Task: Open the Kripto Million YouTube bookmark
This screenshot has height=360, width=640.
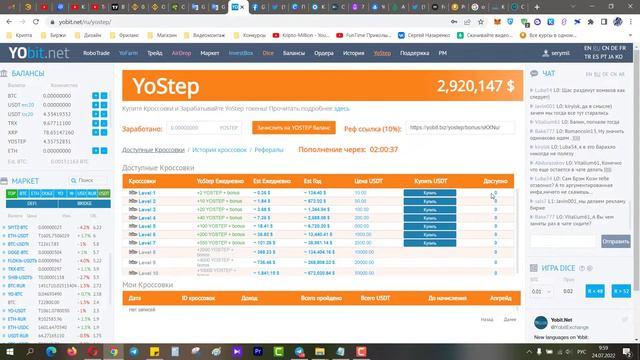Action: [301, 36]
